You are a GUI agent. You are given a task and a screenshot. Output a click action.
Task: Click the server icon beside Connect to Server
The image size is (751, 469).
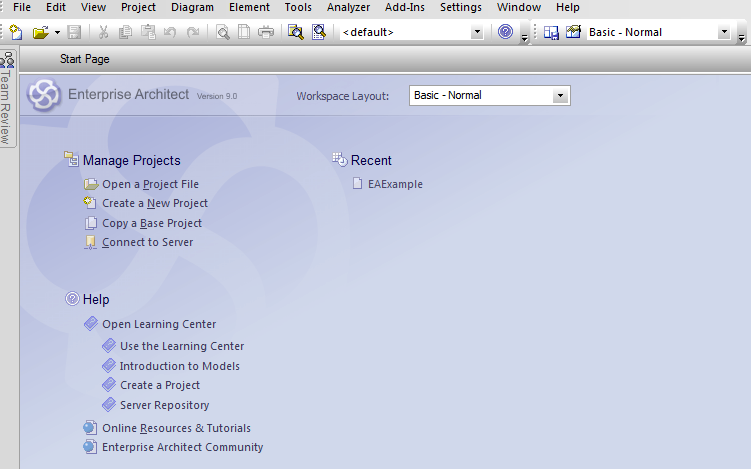(x=90, y=243)
